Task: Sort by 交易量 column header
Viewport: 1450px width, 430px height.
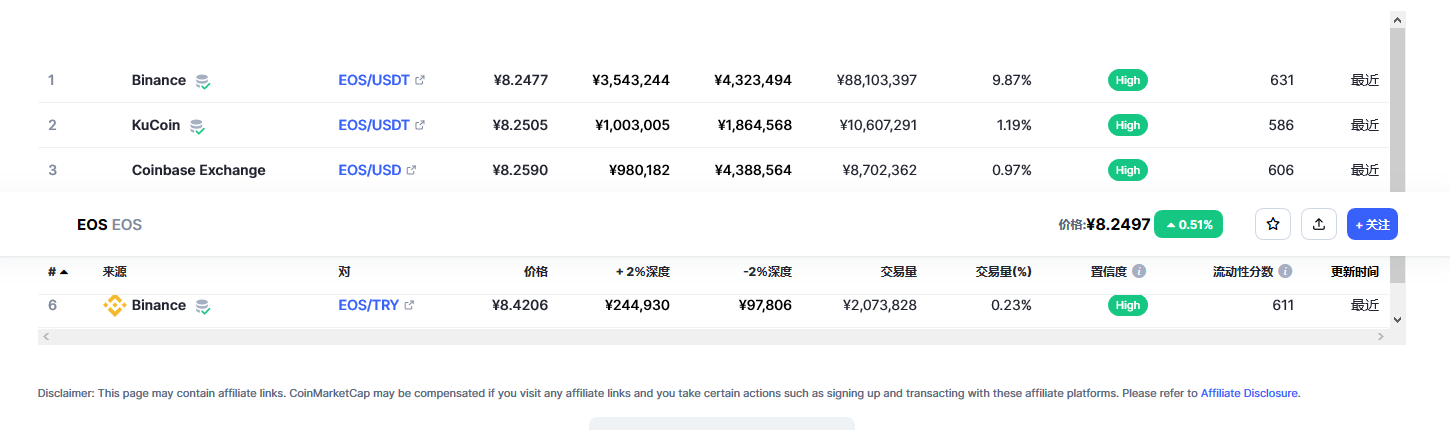Action: pos(898,271)
